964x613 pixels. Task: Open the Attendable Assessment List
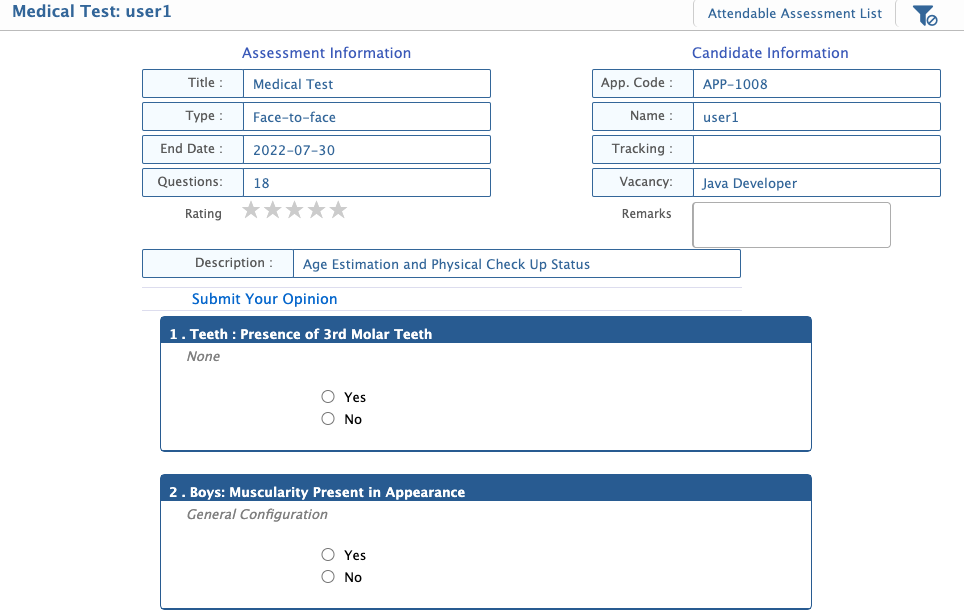795,14
